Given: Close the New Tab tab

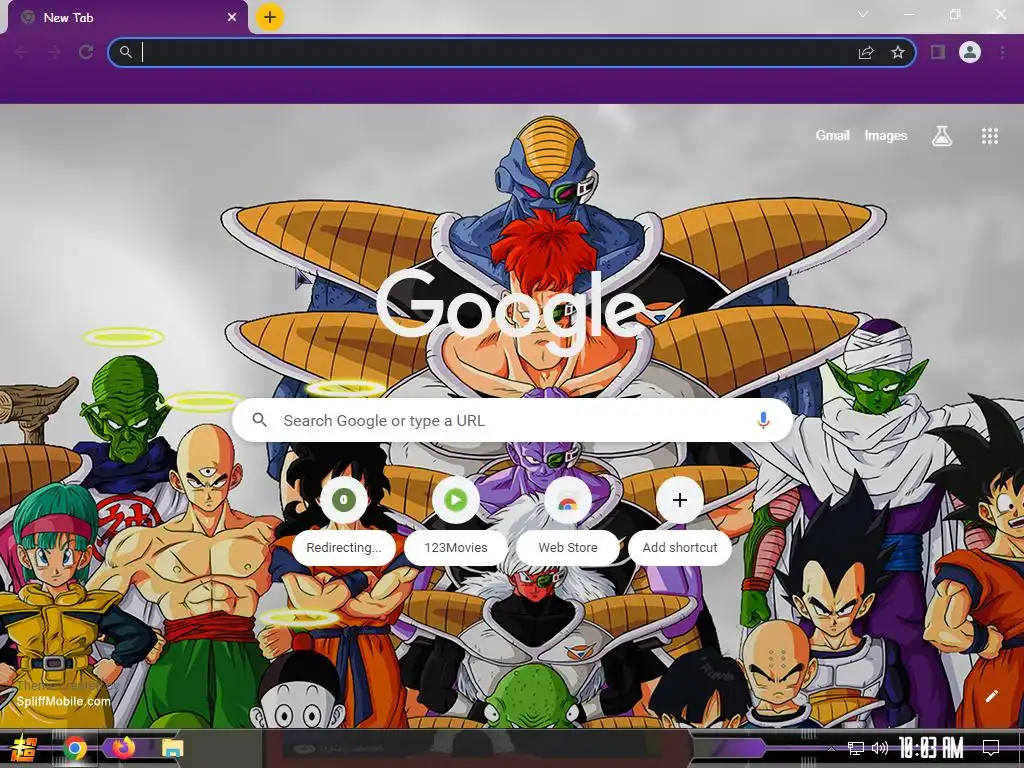Looking at the screenshot, I should click(232, 18).
